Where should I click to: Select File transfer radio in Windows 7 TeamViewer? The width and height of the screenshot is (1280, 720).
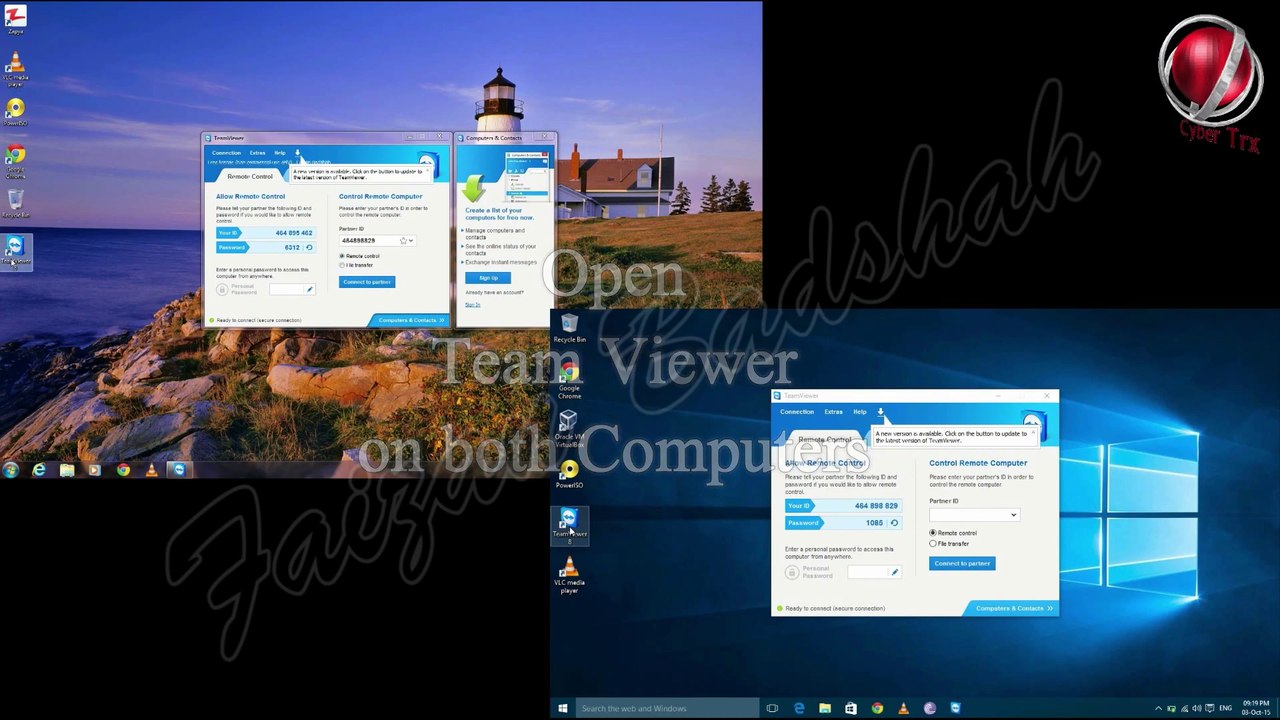(x=342, y=265)
